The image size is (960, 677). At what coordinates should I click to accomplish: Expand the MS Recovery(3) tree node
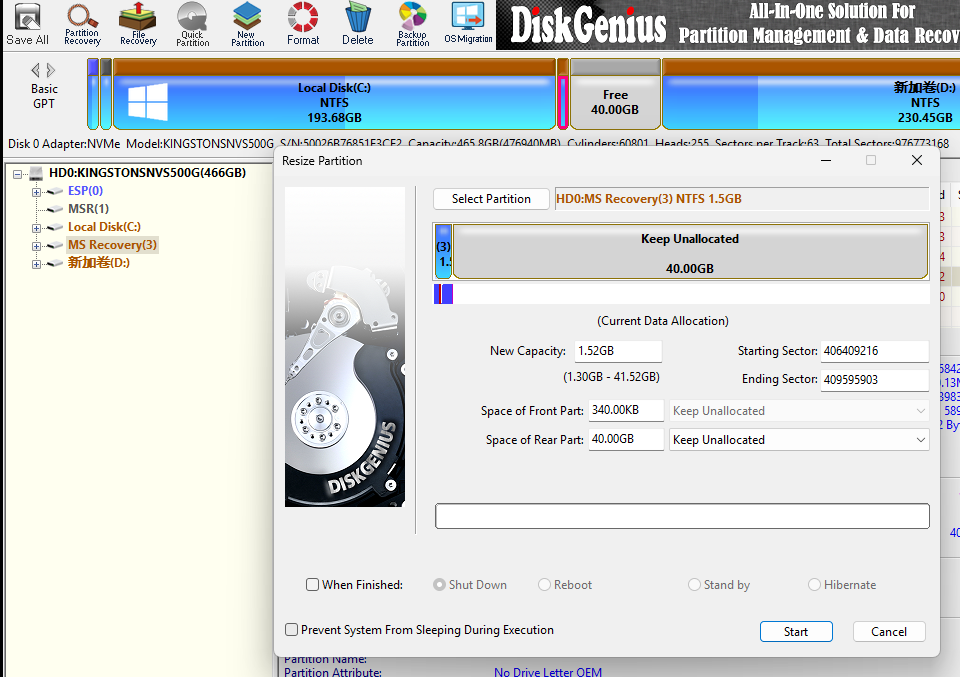(36, 246)
